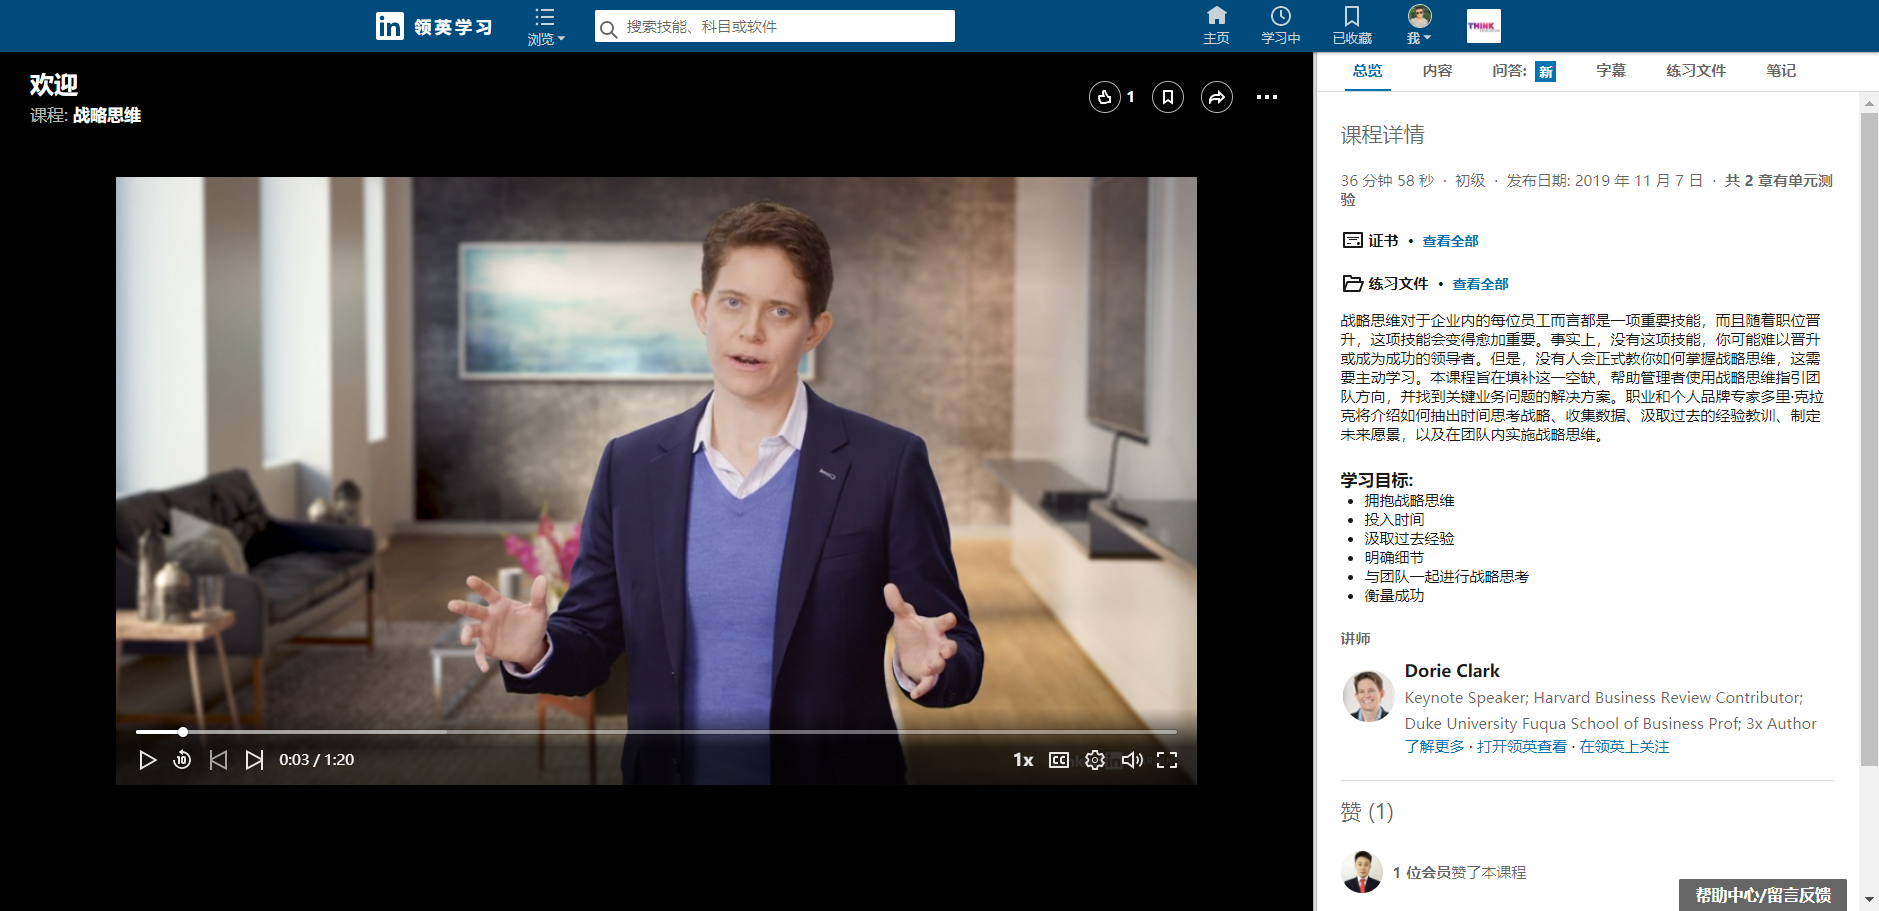This screenshot has height=911, width=1879.
Task: Expand the 我 profile menu
Action: 1419,25
